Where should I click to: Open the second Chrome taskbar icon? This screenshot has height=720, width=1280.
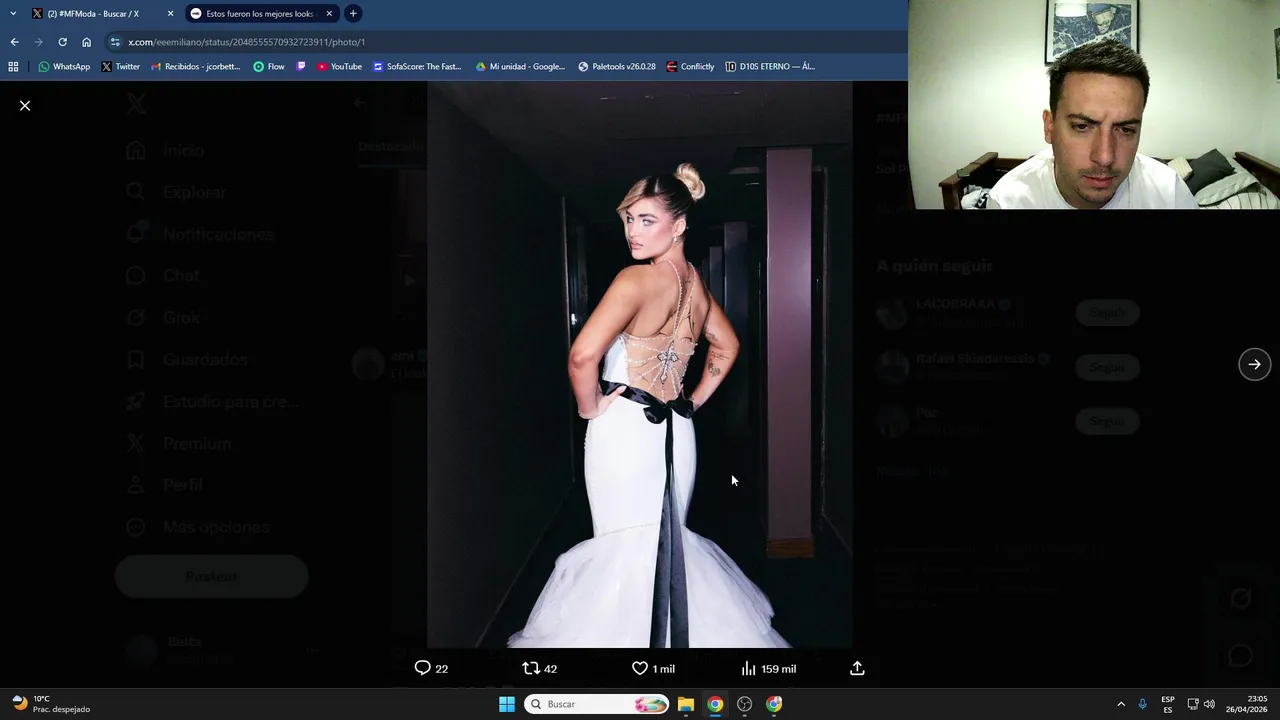coord(774,704)
